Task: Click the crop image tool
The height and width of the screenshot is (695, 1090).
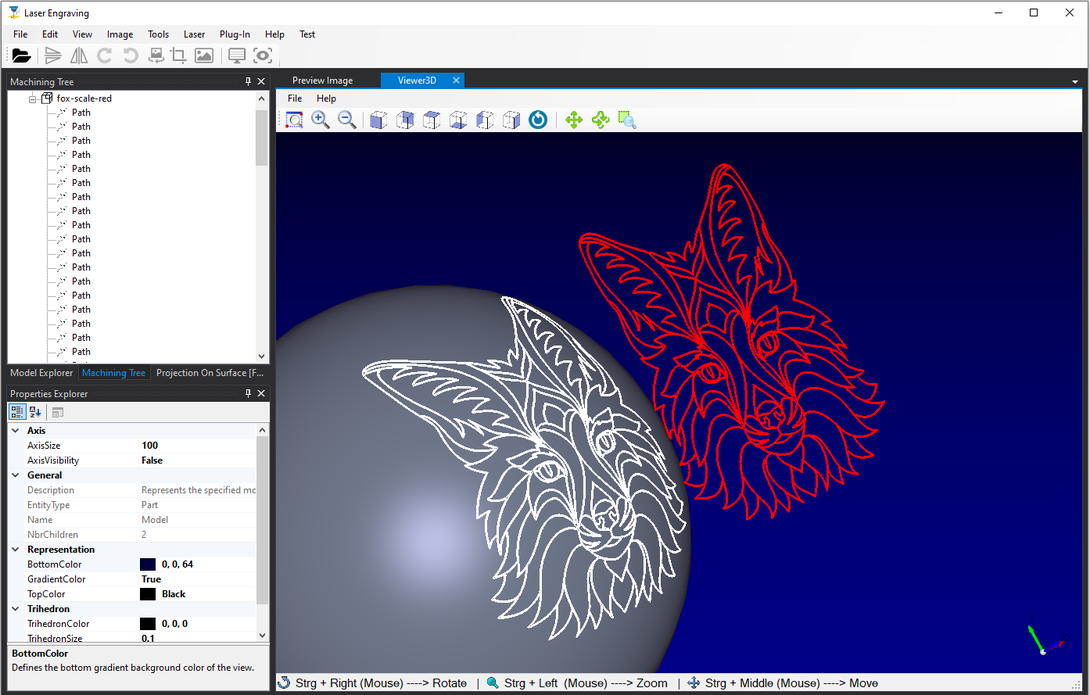Action: (x=178, y=56)
